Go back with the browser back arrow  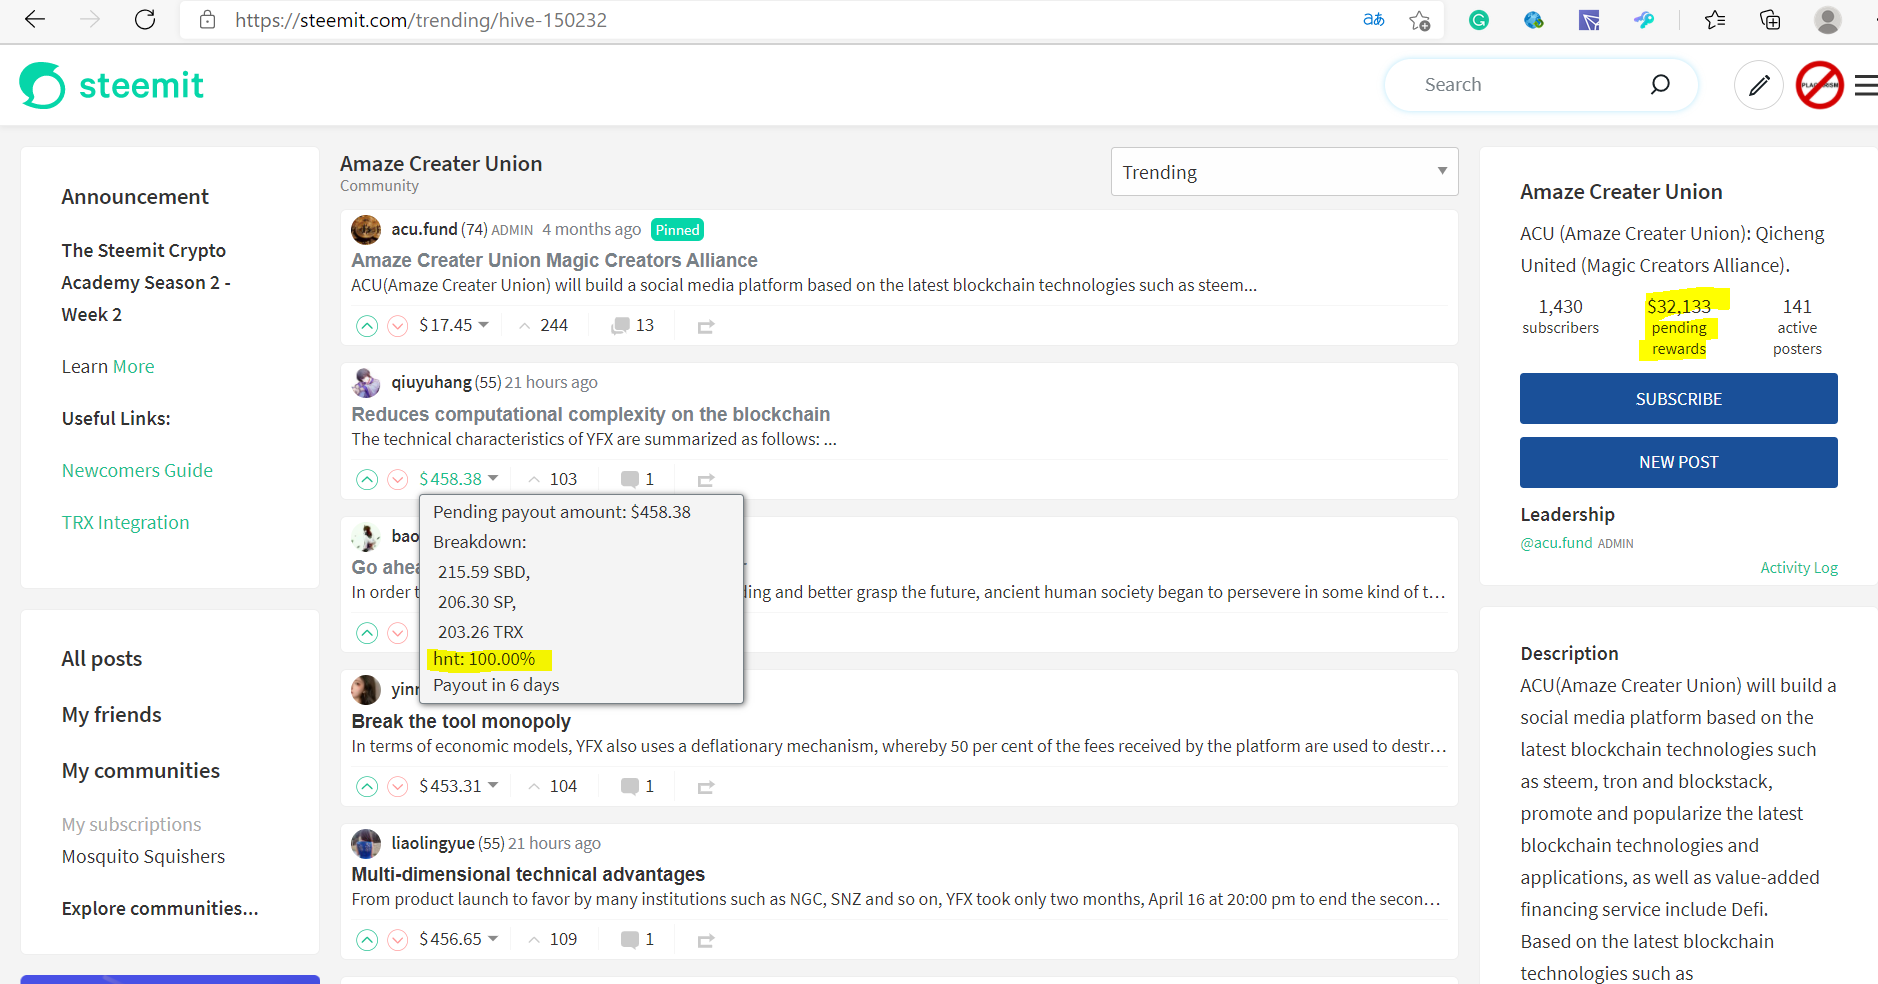click(x=35, y=20)
